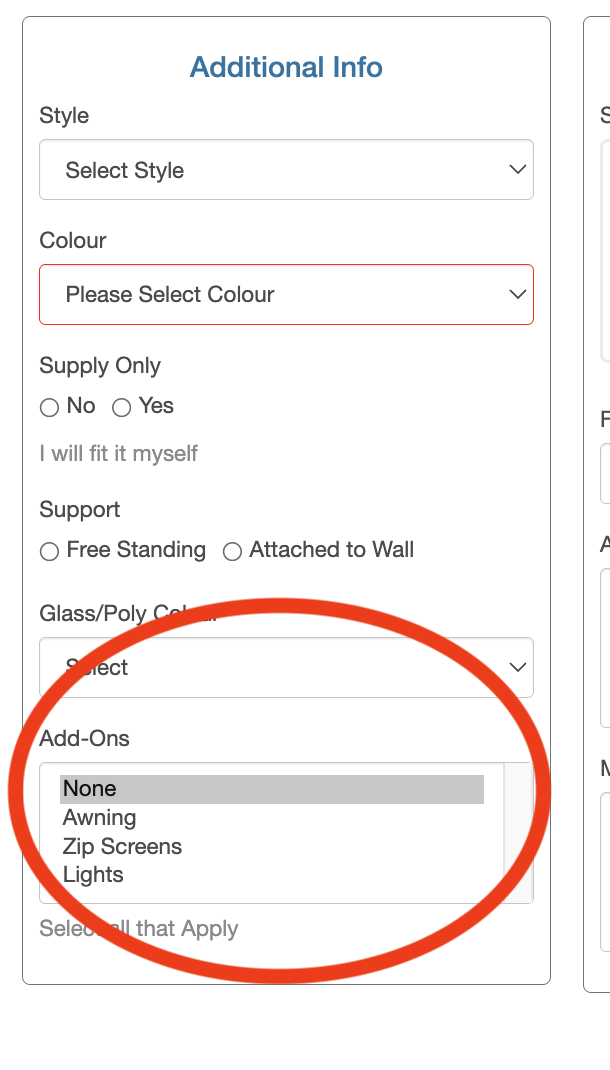Expand the Glass/Poly Colour select box
The image size is (610, 1070).
pos(286,668)
